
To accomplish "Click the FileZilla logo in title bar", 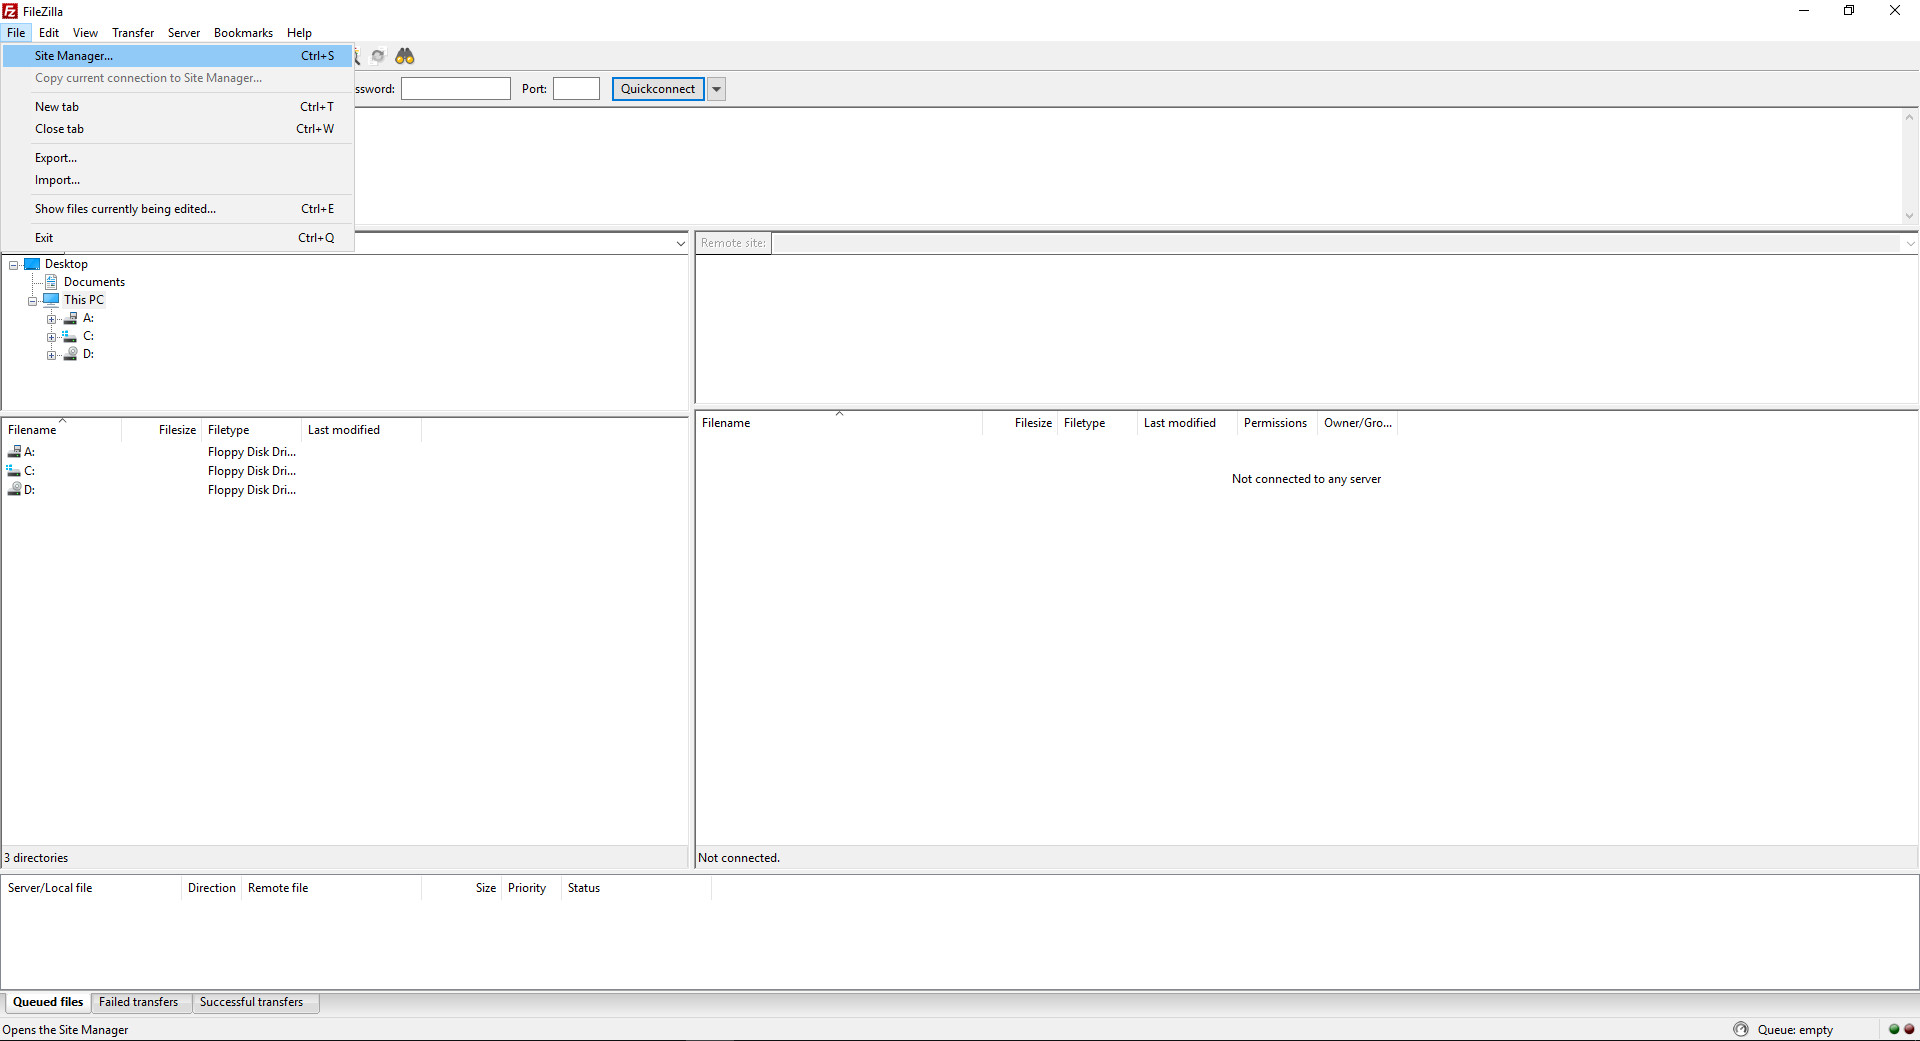I will pos(10,11).
